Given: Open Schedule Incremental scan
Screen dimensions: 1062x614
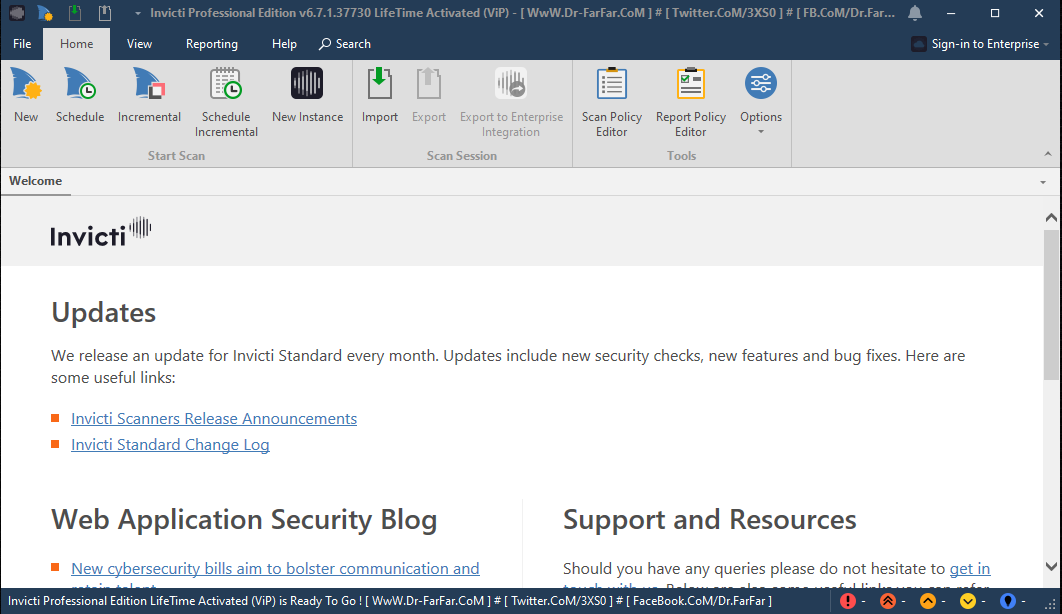Looking at the screenshot, I should point(226,102).
